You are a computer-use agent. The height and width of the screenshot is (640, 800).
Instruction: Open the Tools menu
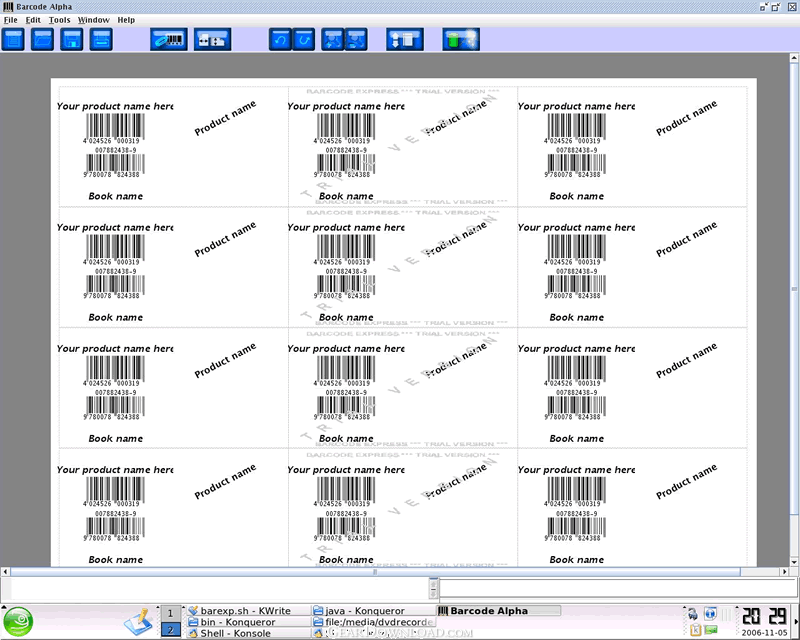point(59,20)
